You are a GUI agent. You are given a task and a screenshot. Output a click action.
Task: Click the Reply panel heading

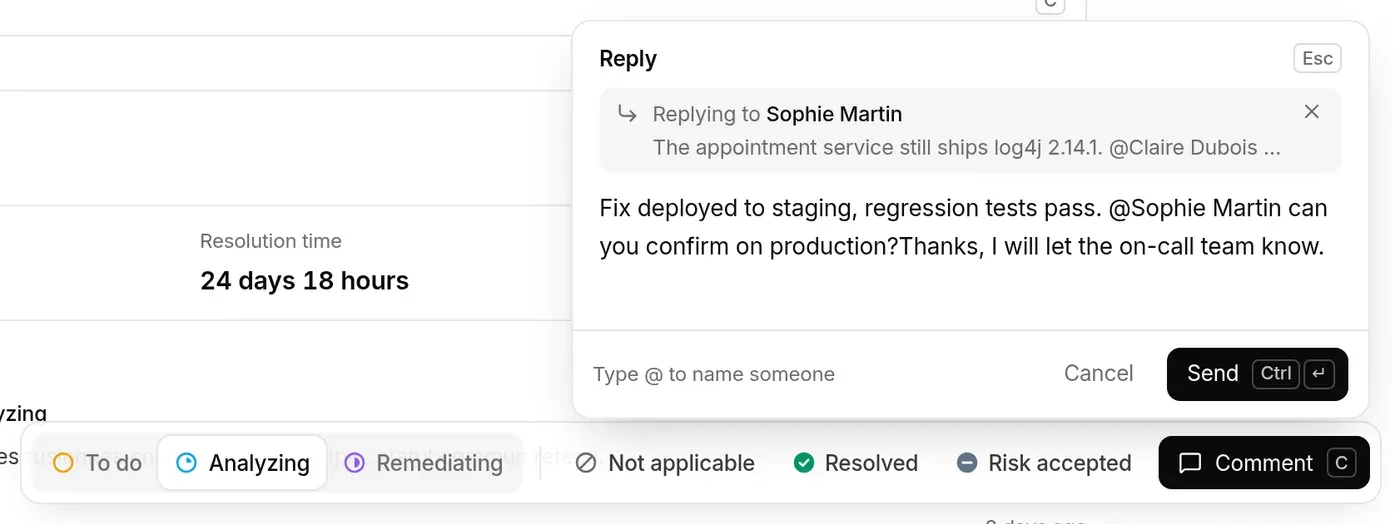[x=628, y=59]
